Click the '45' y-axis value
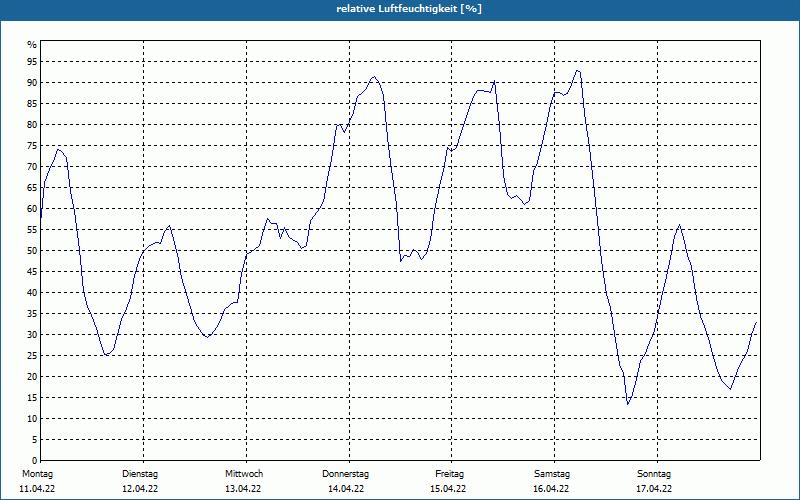800x500 pixels. coord(32,272)
